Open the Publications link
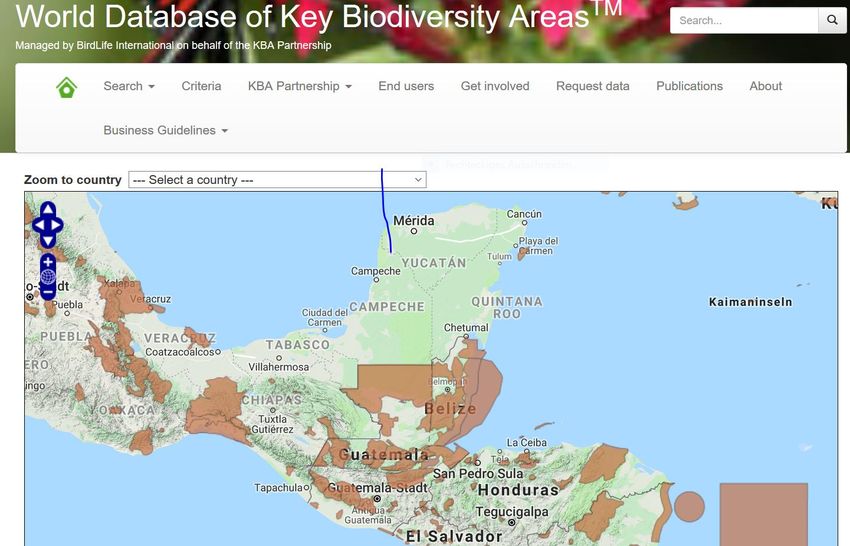The height and width of the screenshot is (546, 850). (x=689, y=86)
